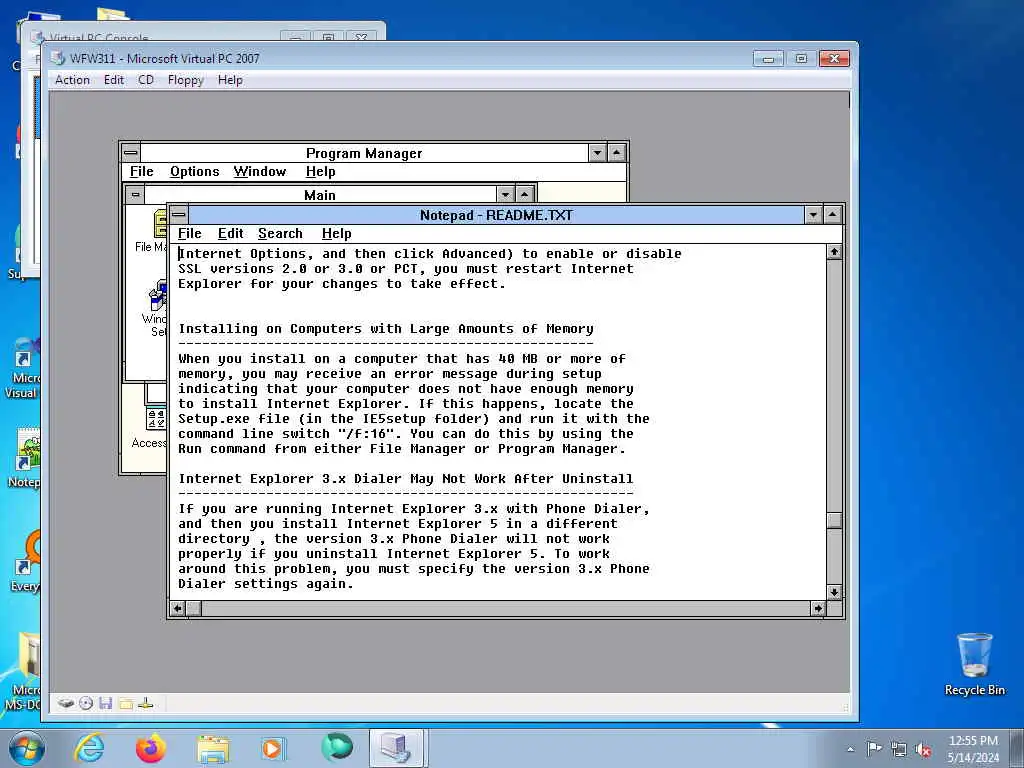Open the Virtual PC Edit menu
1024x768 pixels.
pos(114,80)
